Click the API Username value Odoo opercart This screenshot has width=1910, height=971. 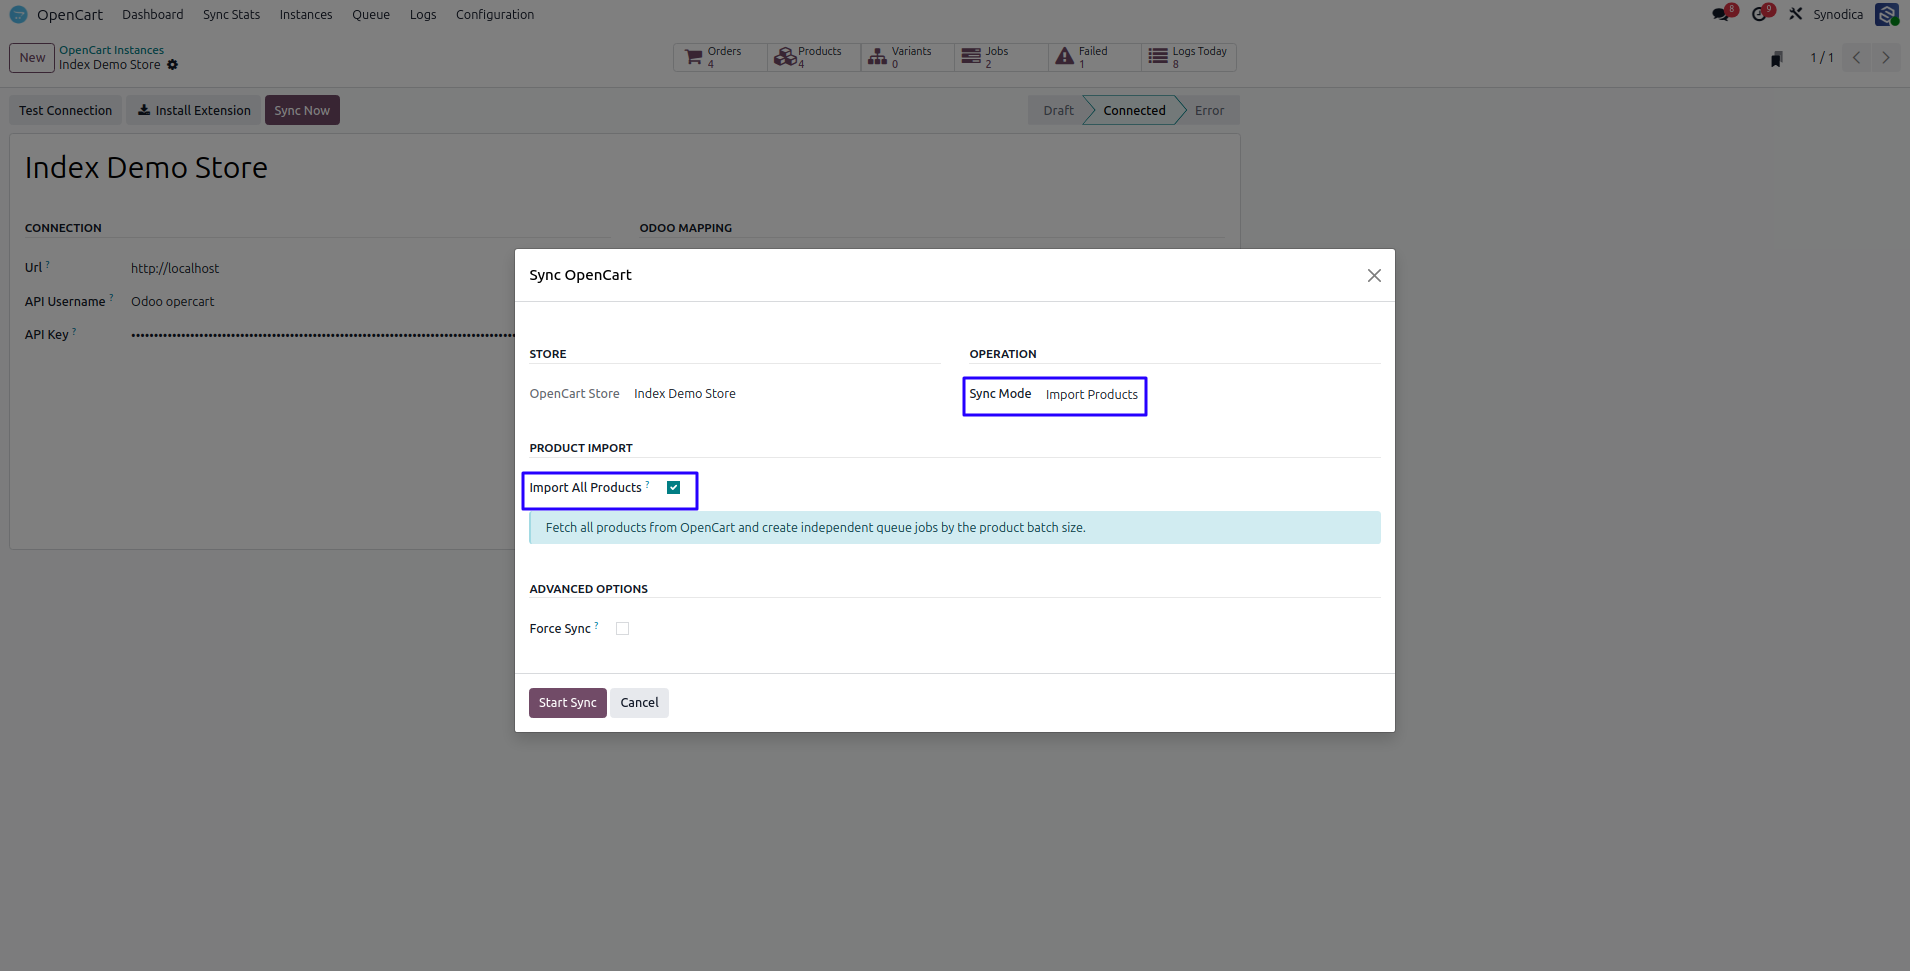tap(172, 301)
